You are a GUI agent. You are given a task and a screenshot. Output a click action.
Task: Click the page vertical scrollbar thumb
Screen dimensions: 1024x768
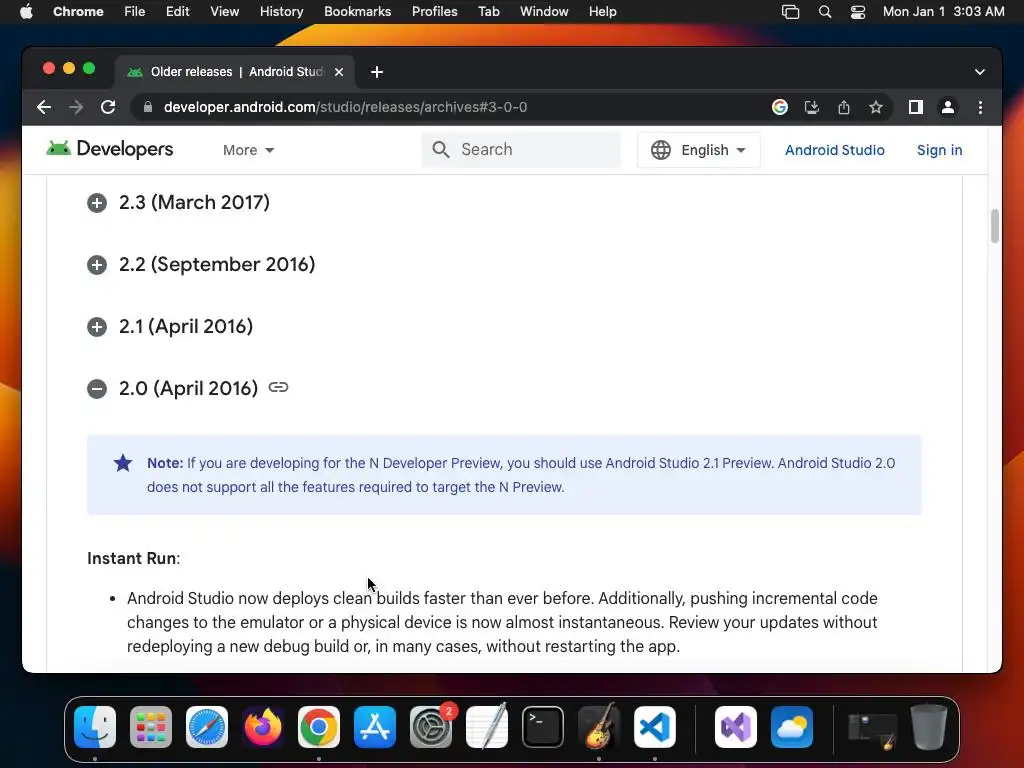[x=995, y=226]
